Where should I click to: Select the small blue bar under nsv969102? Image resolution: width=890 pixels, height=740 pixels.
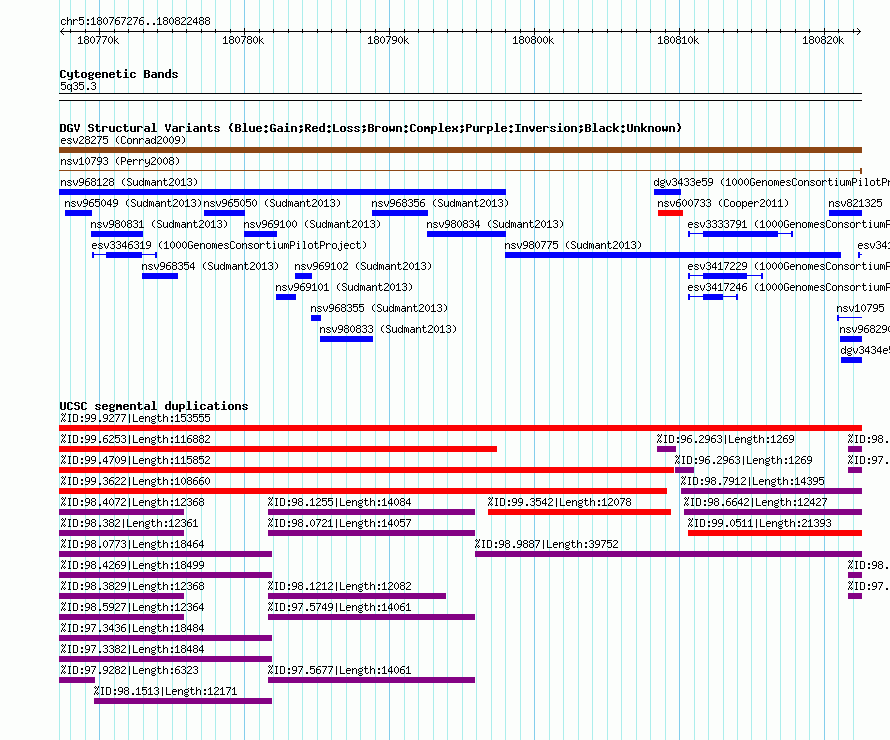coord(304,276)
